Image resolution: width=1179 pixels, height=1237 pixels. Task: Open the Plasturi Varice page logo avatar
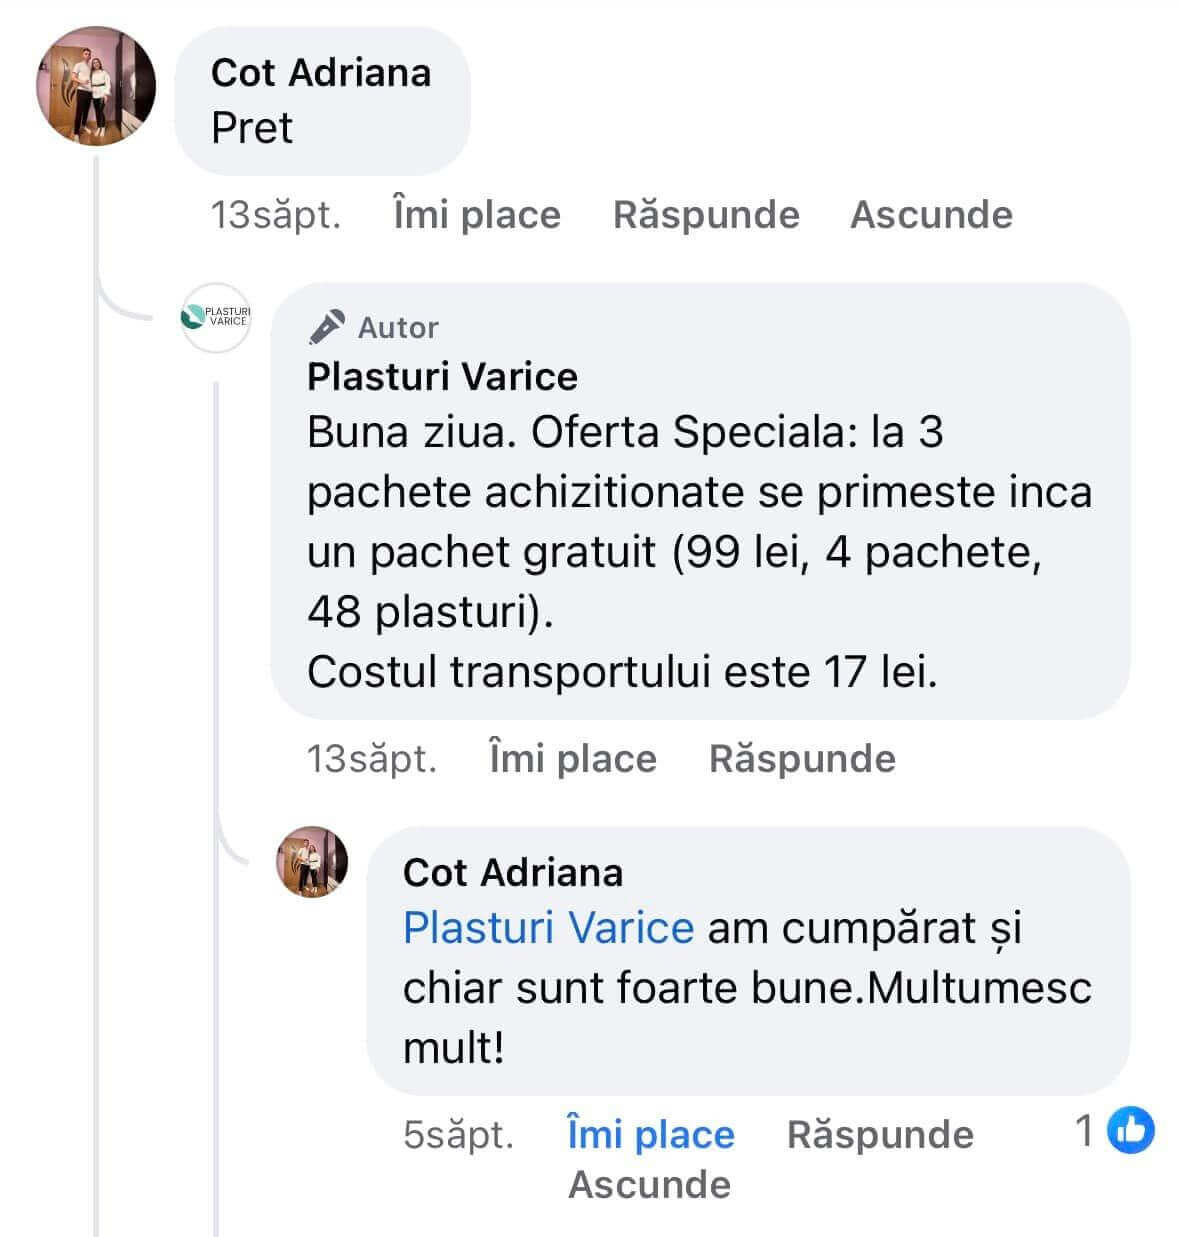[x=216, y=318]
